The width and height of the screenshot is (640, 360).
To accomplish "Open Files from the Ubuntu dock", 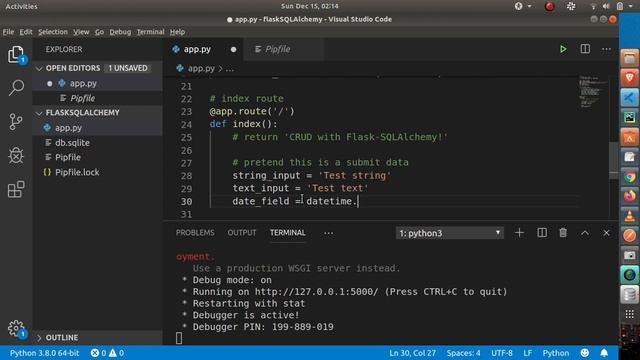I will tap(629, 58).
